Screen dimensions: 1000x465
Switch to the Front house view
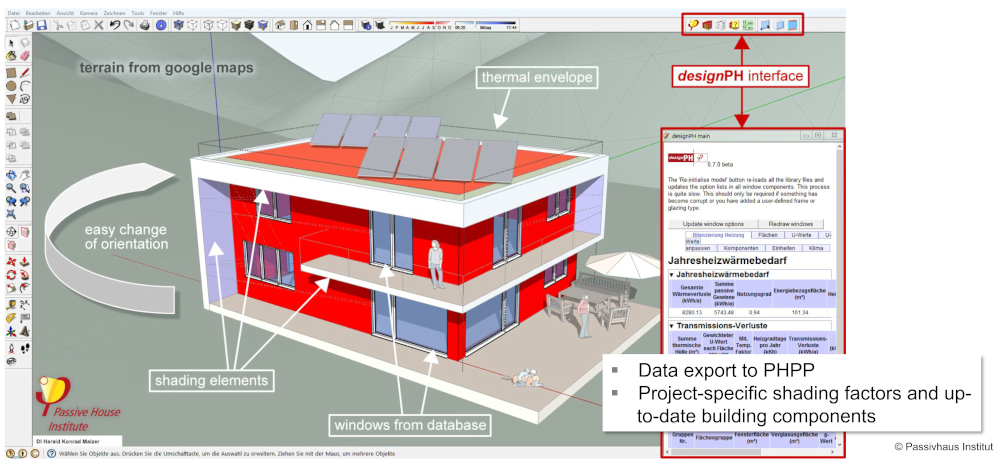coord(307,26)
